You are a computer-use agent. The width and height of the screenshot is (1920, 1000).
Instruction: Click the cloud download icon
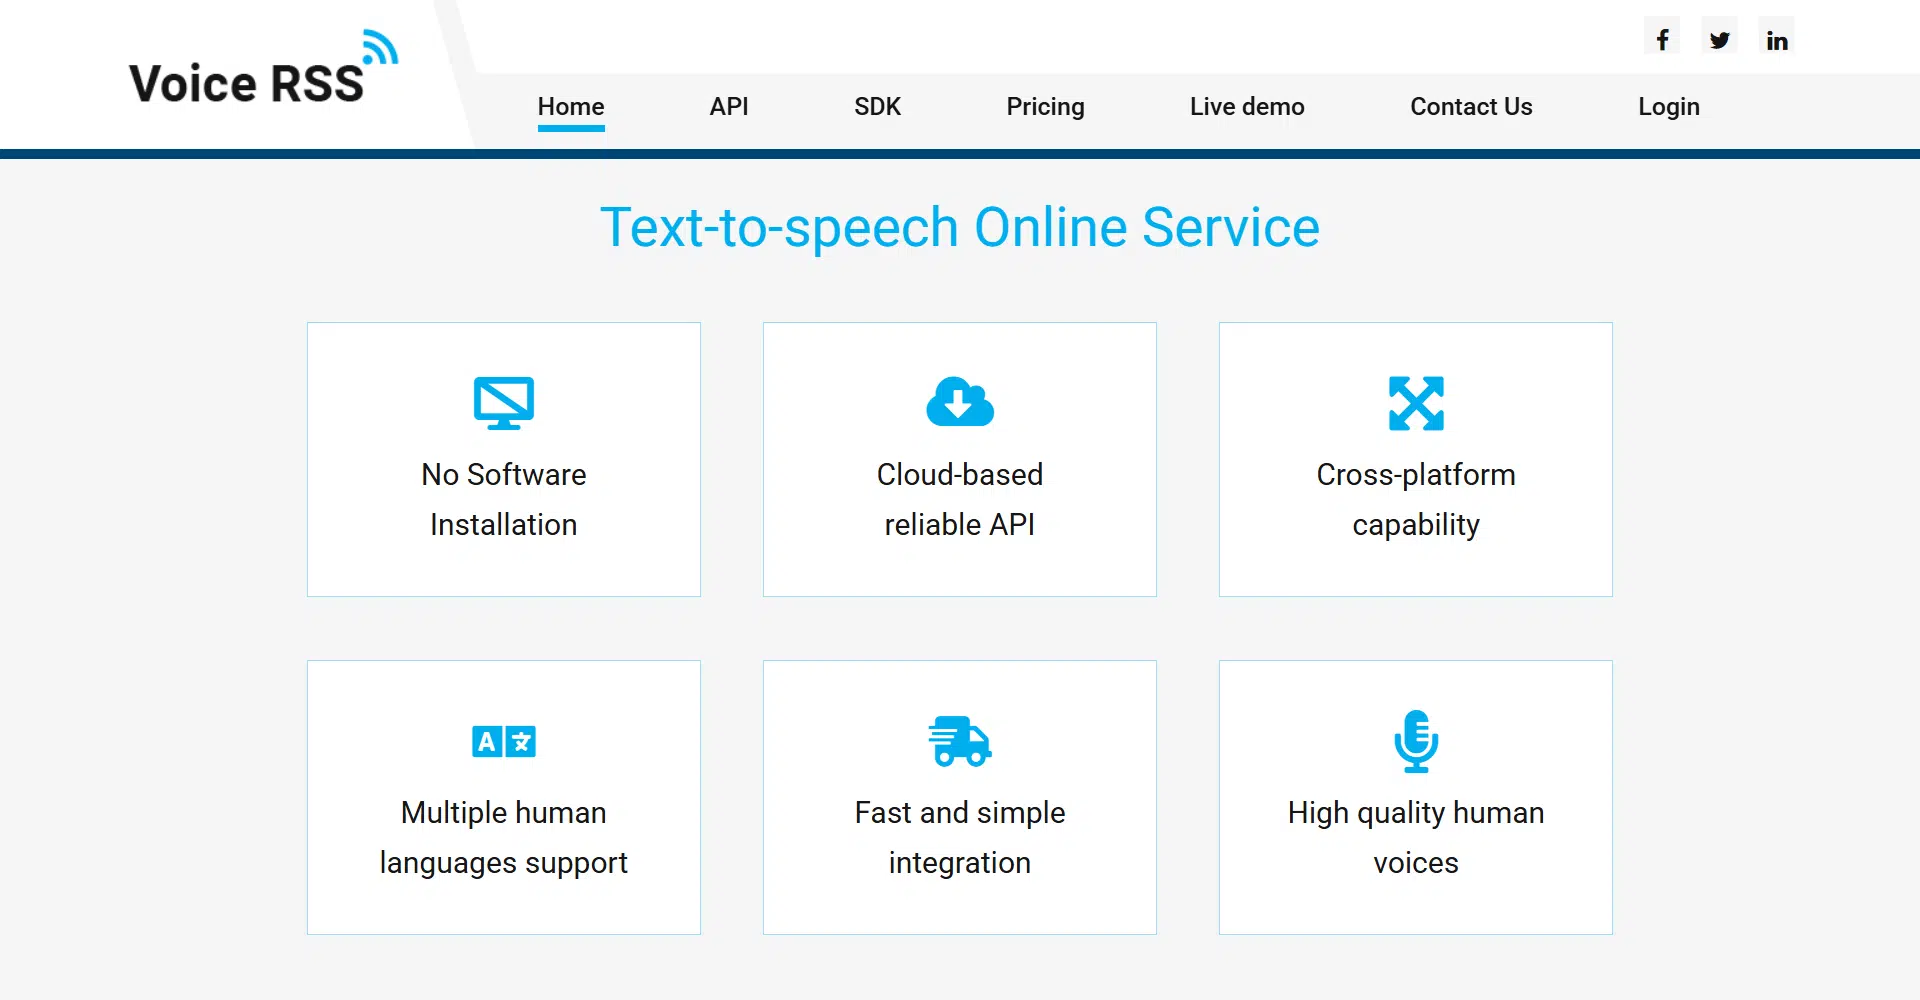(x=960, y=402)
